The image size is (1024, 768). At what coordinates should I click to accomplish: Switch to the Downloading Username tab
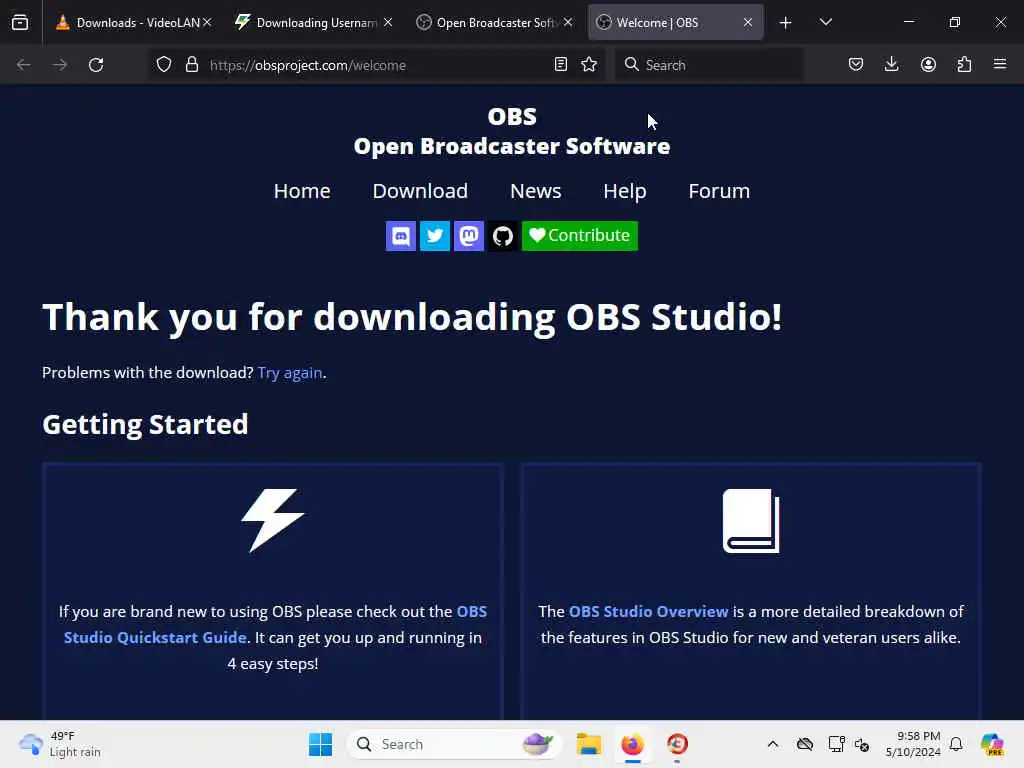312,23
